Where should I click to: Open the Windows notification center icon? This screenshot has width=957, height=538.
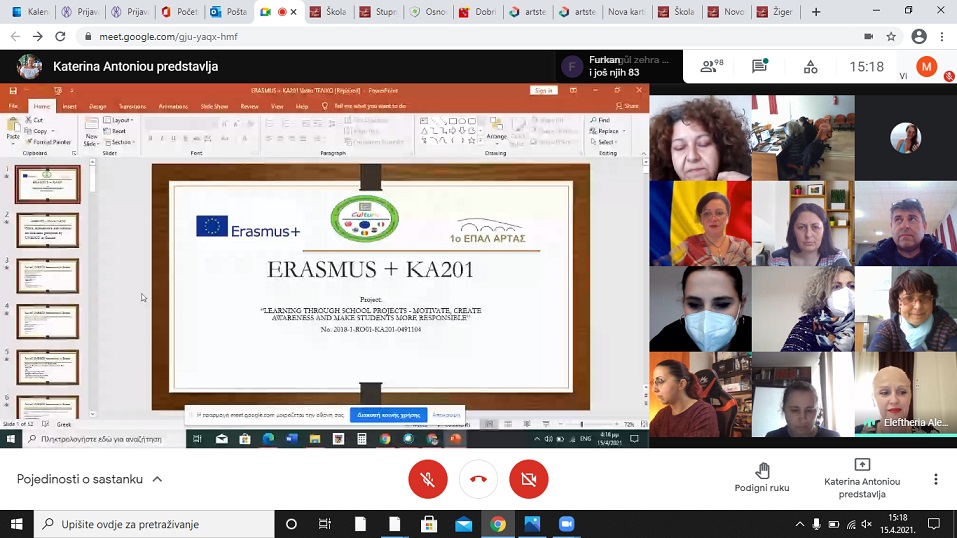[934, 524]
